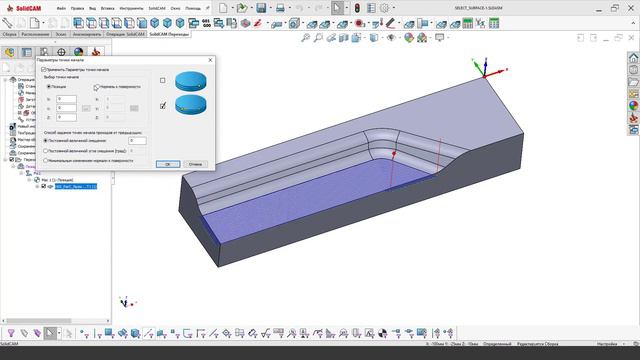The height and width of the screenshot is (360, 640).
Task: Click the Zoom to Fit magnifier icon
Action: [305, 38]
